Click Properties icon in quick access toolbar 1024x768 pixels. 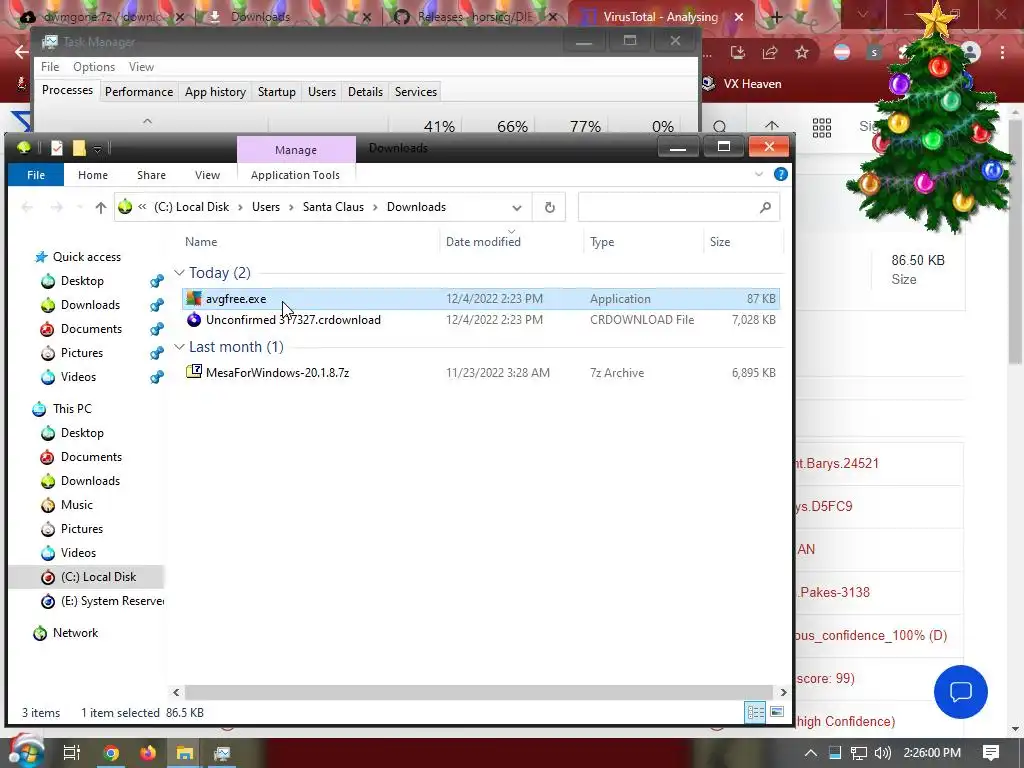click(57, 148)
